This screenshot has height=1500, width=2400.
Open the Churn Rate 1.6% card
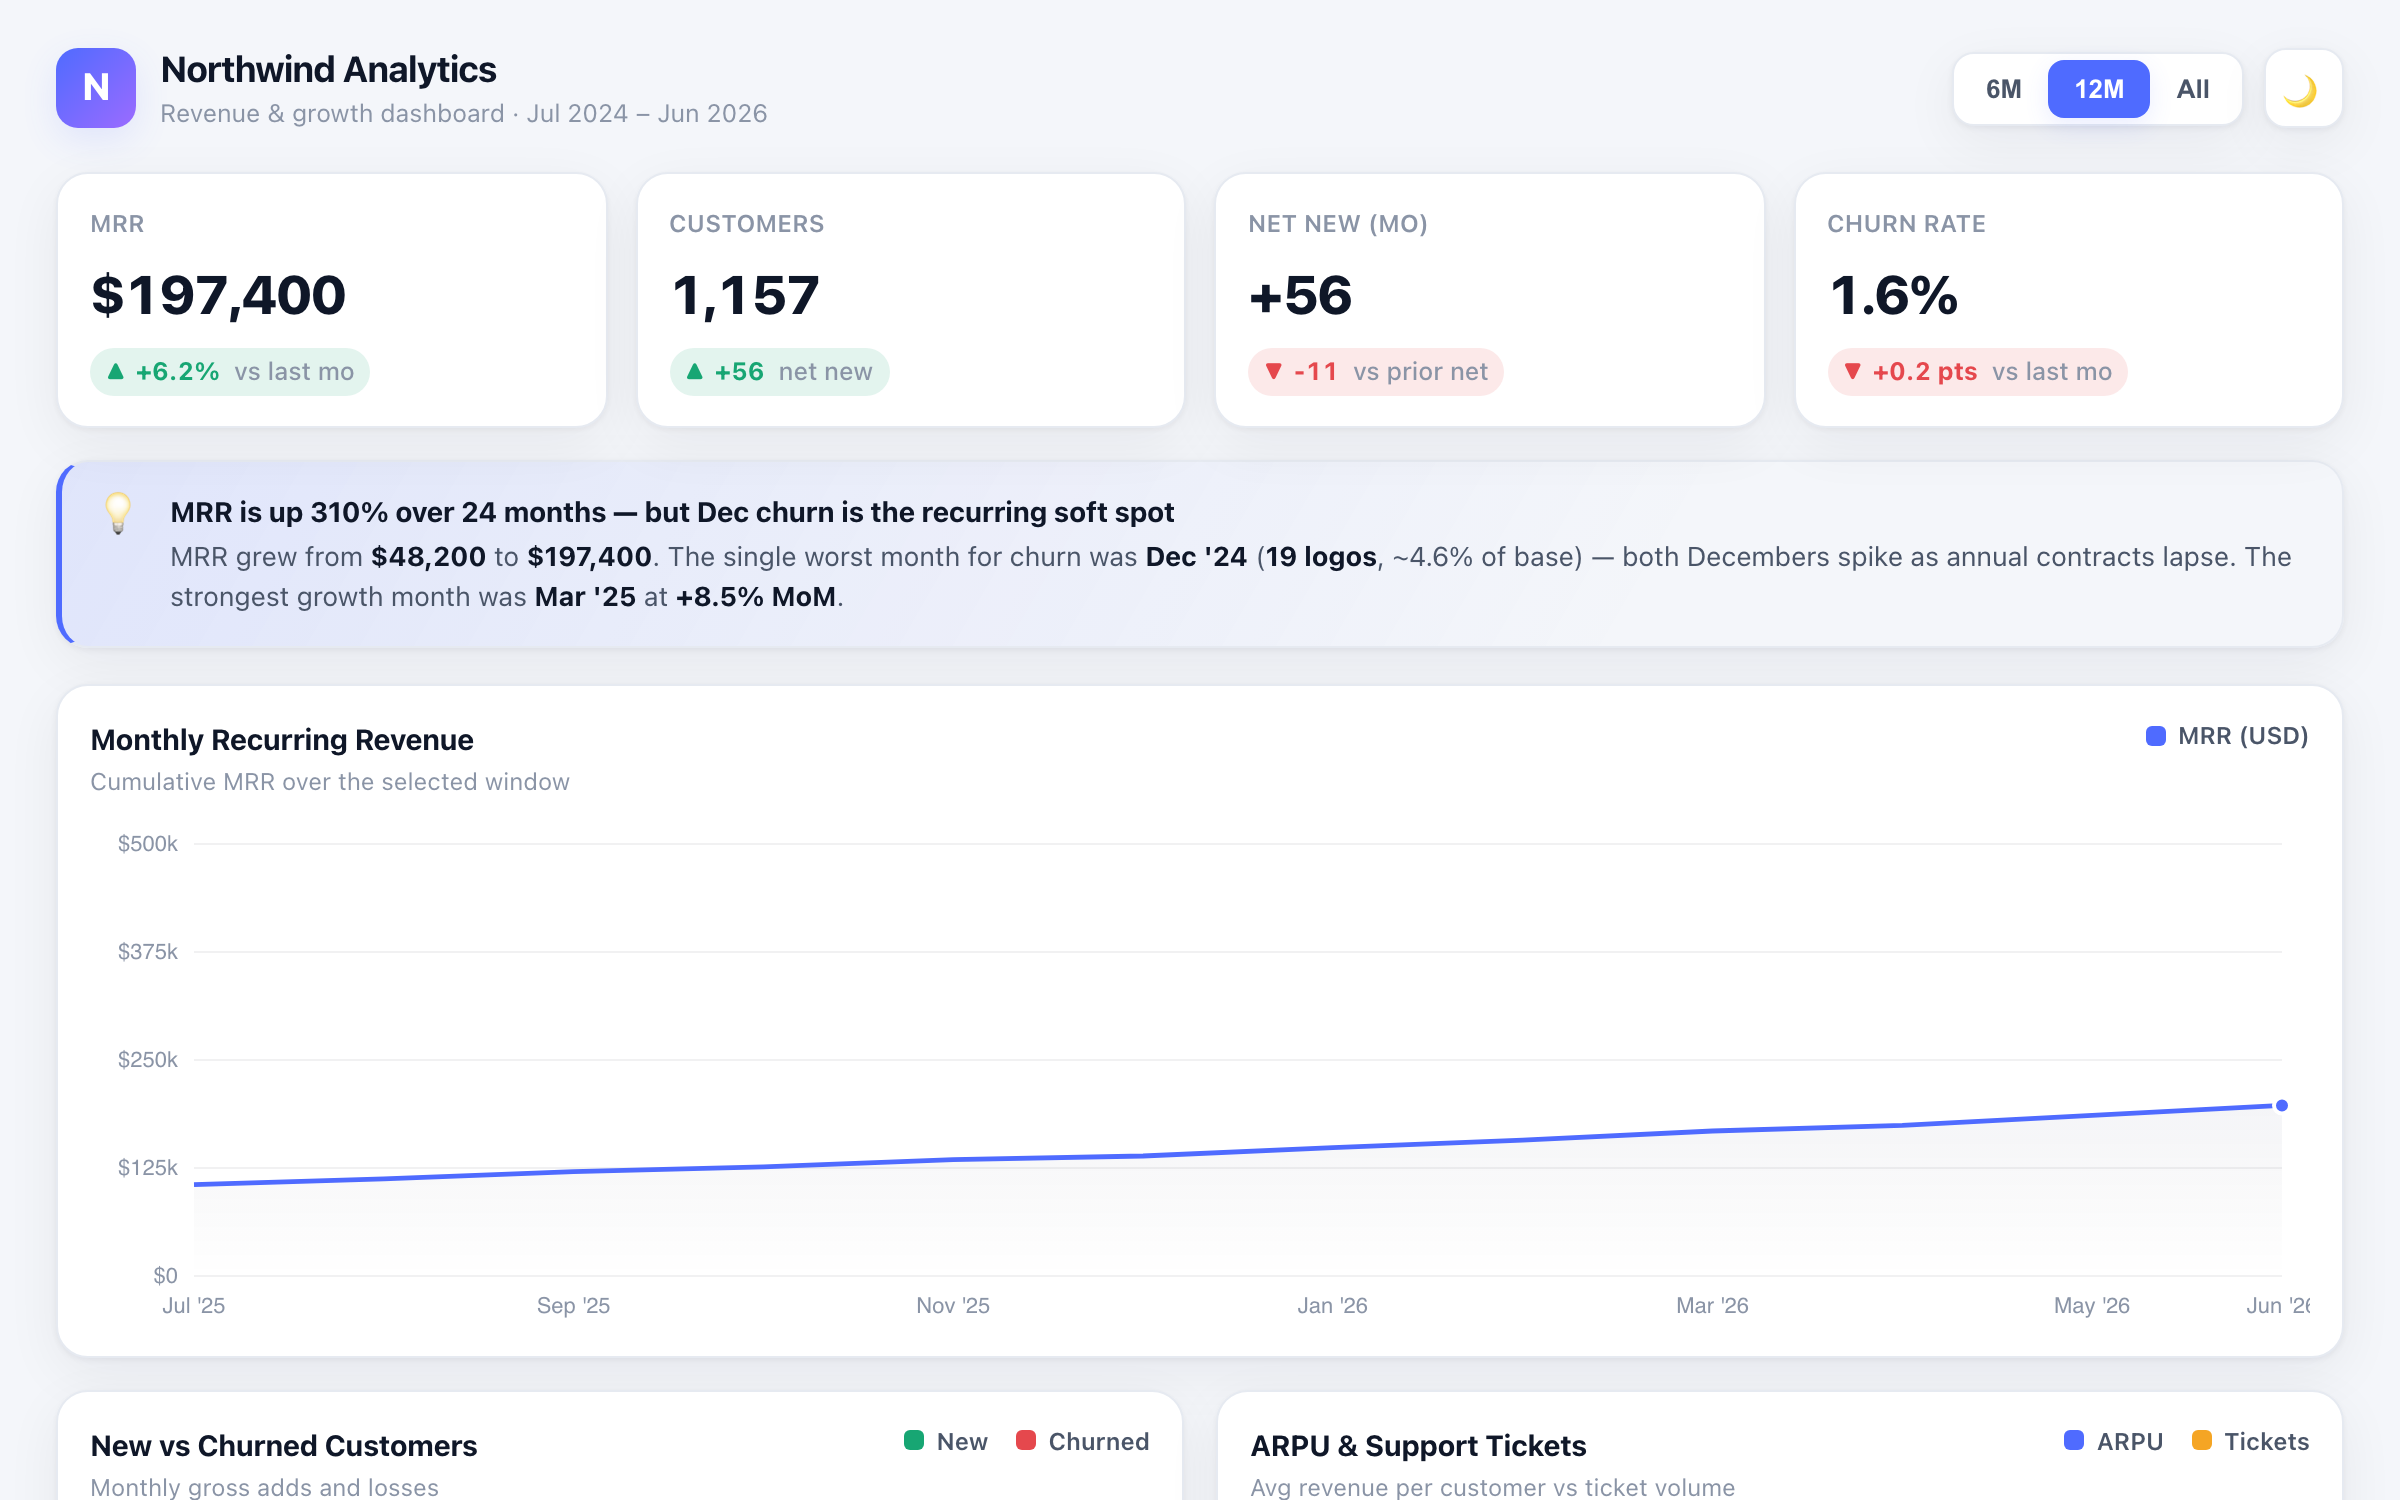[x=2068, y=300]
